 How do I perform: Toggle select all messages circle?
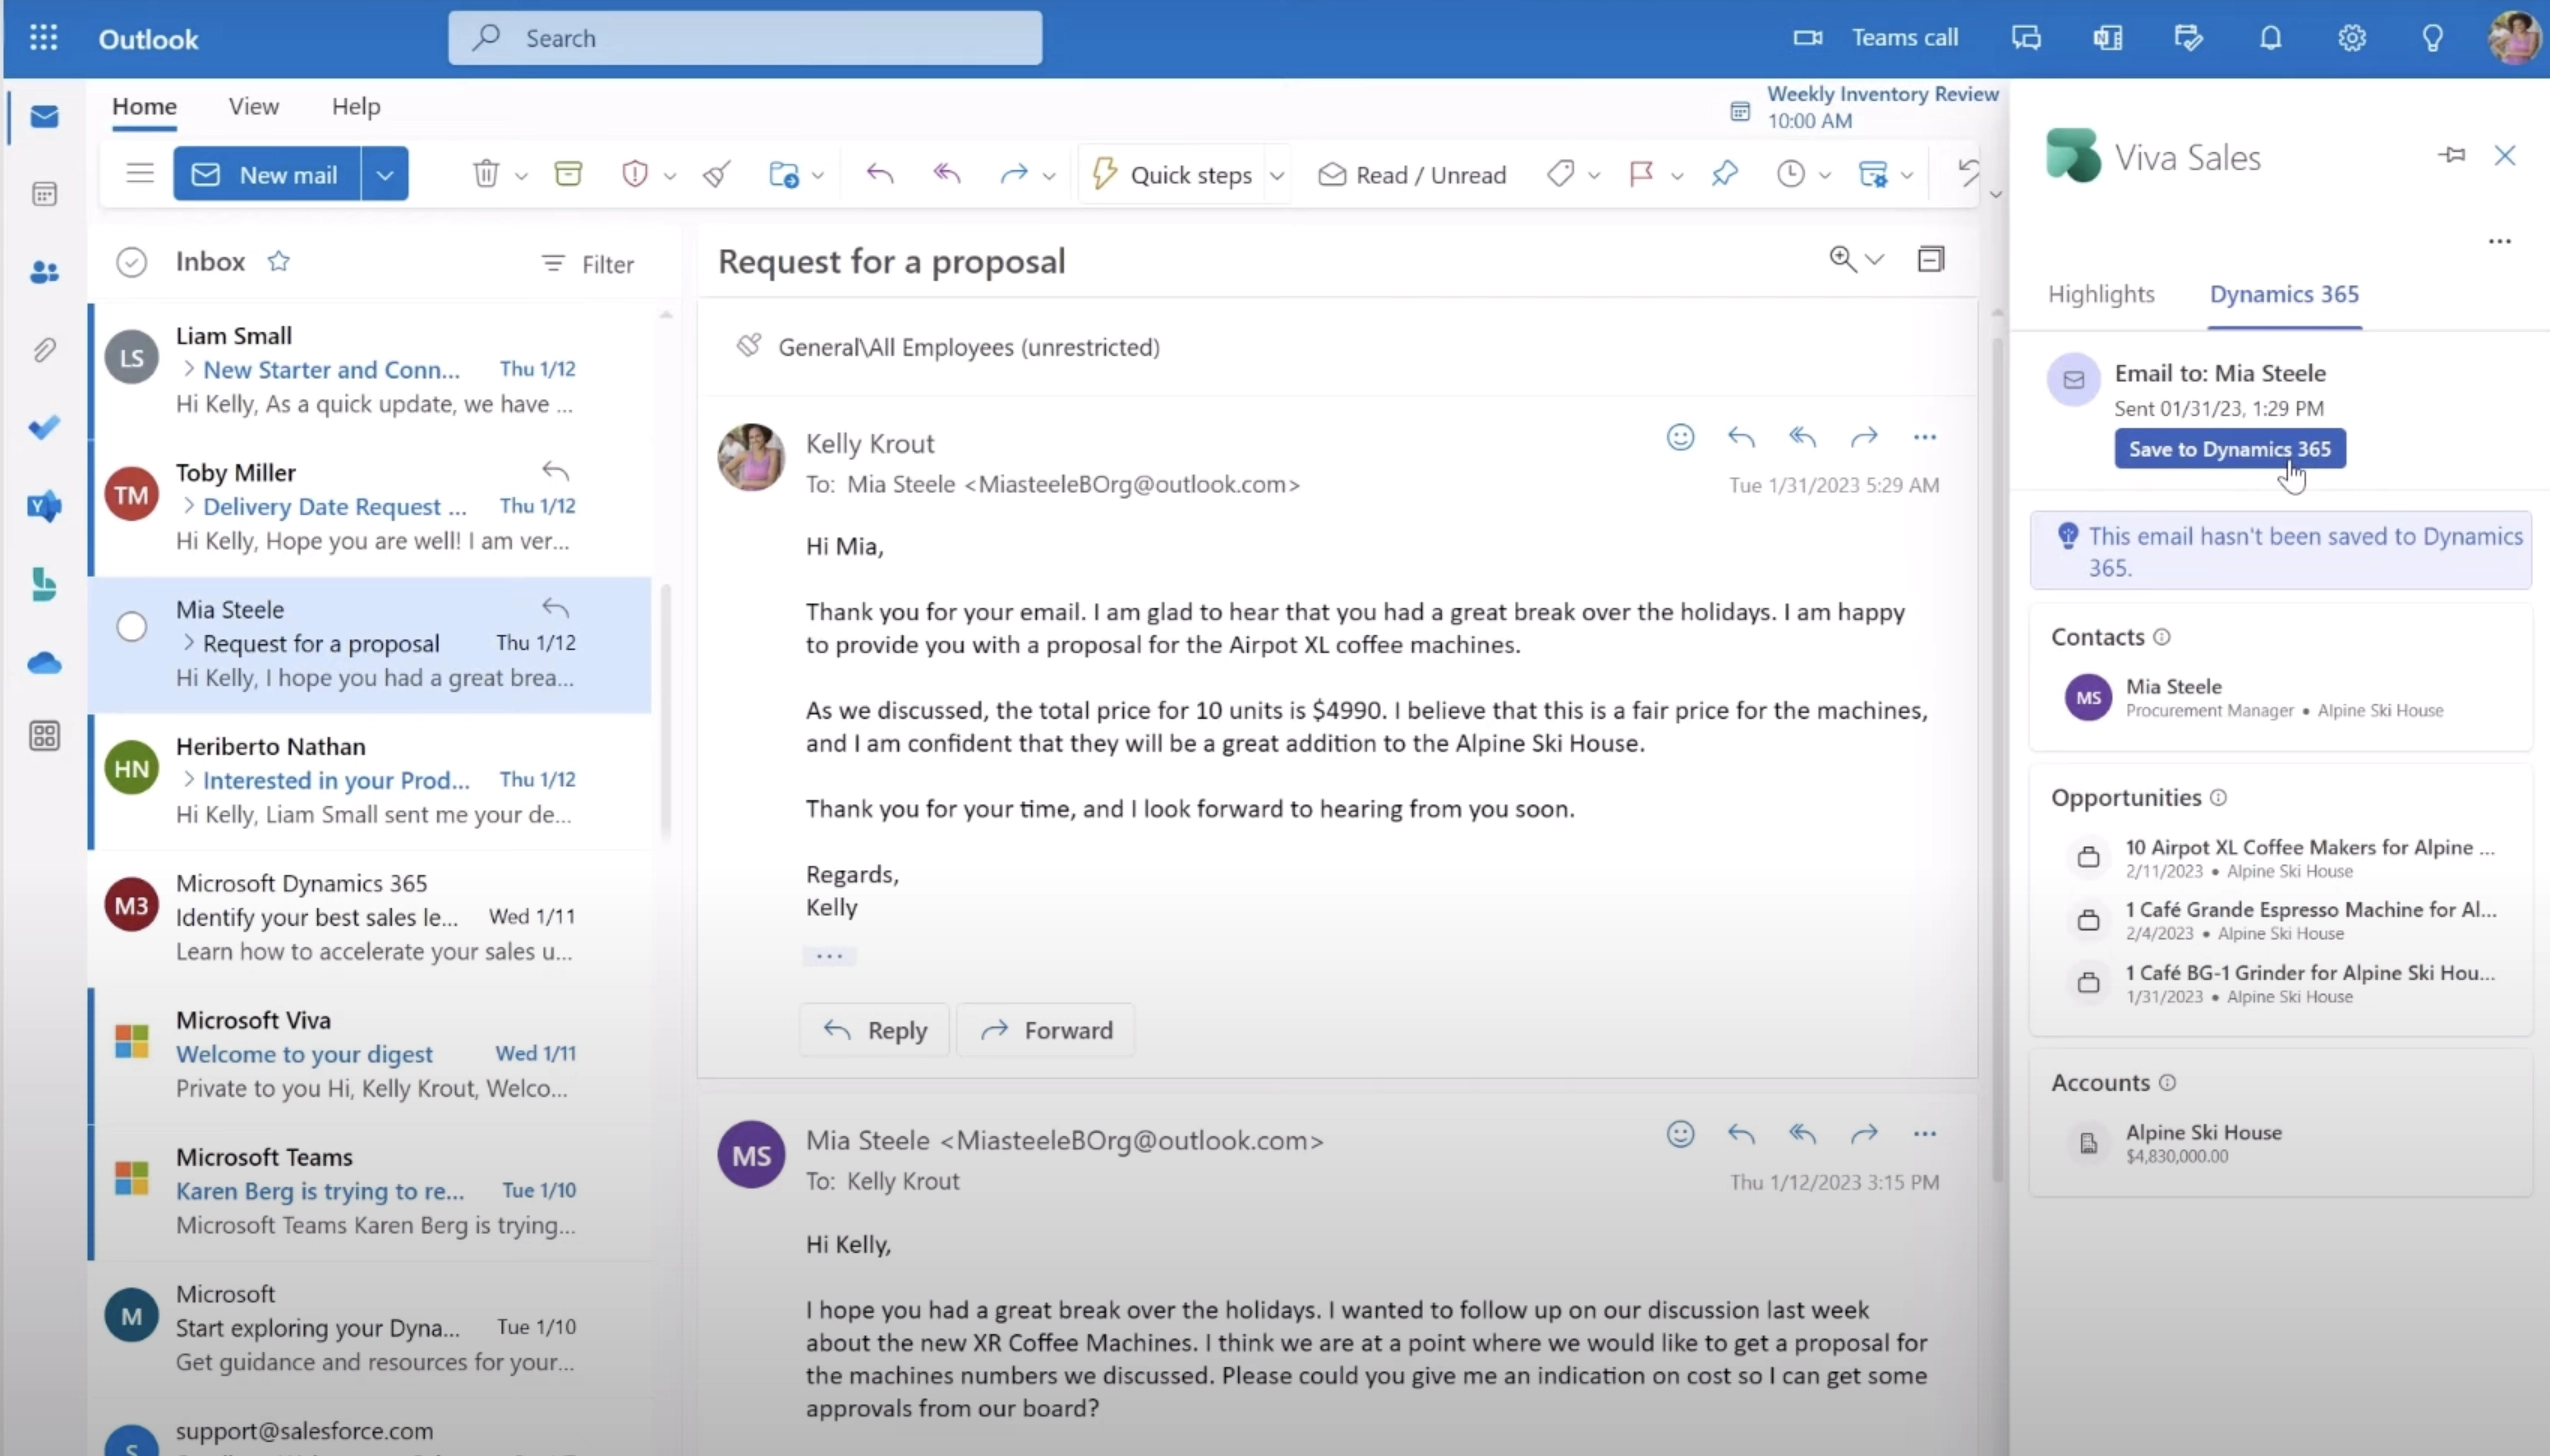coord(132,262)
